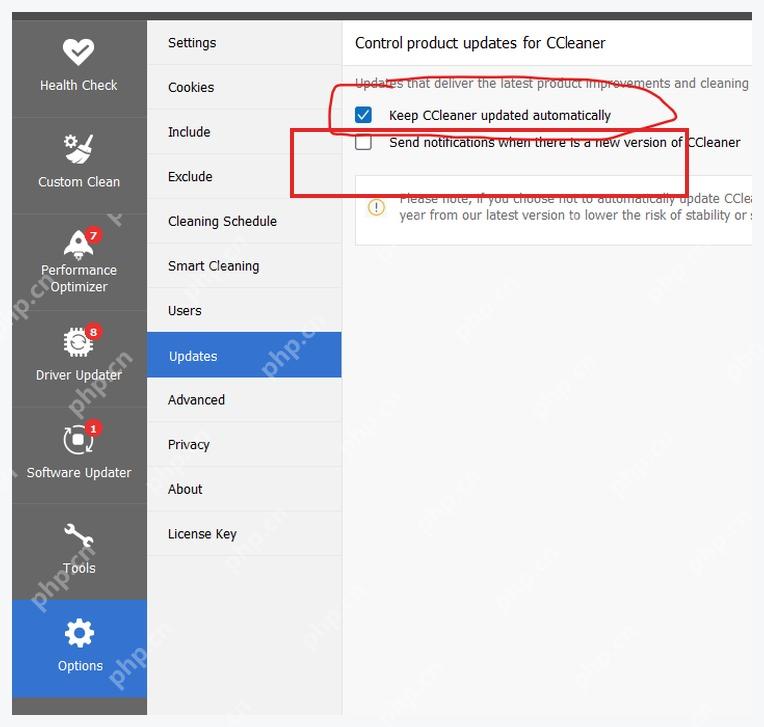Screen dimensions: 764x727
Task: Go to the Include options page
Action: 244,132
